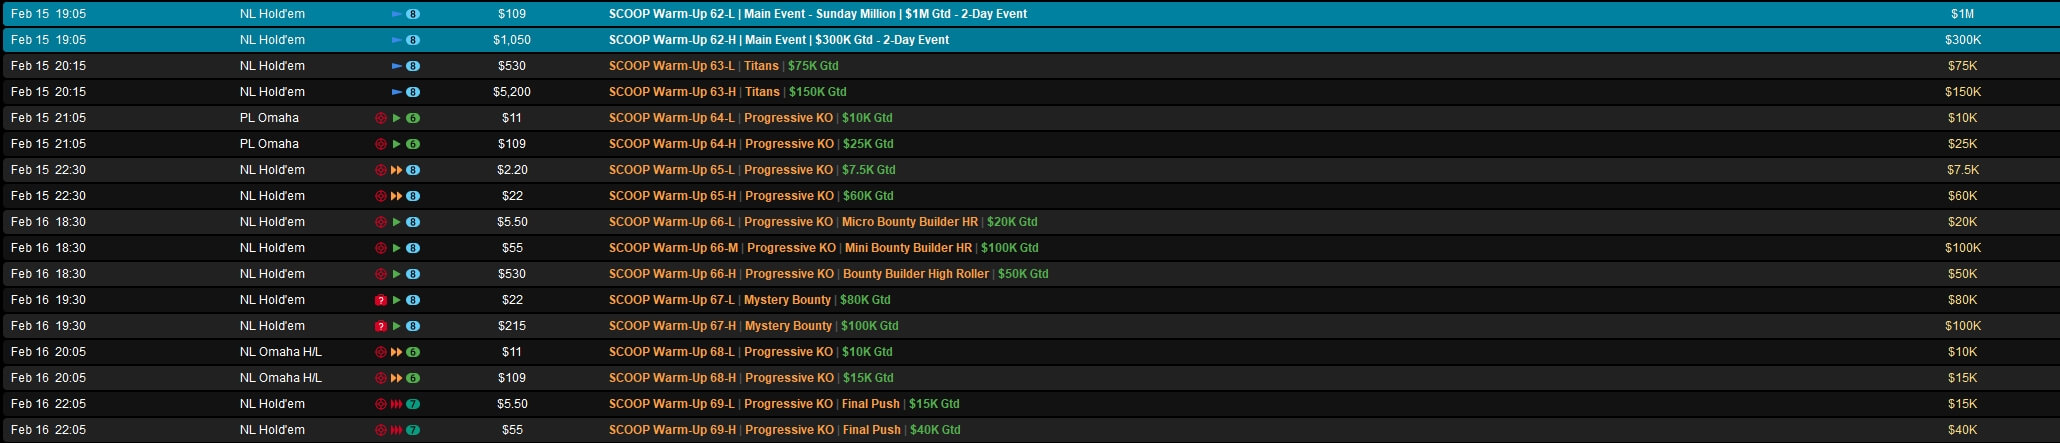Viewport: 2060px width, 443px height.
Task: Click the mystery bounty icon on Warm-Up 67-L row
Action: point(380,300)
